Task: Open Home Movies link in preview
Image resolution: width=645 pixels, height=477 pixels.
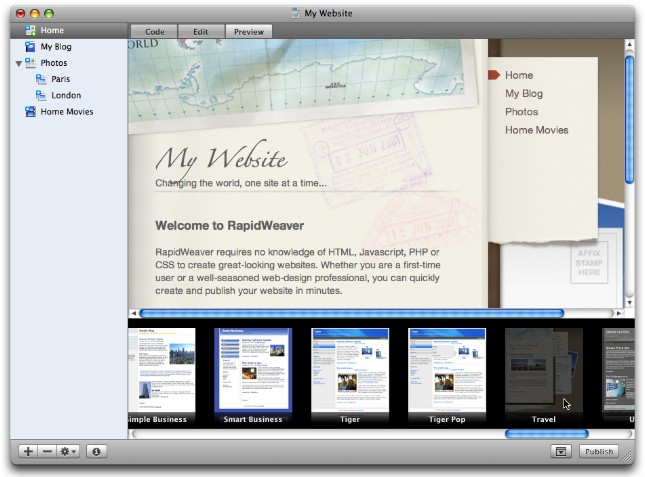Action: pyautogui.click(x=536, y=130)
